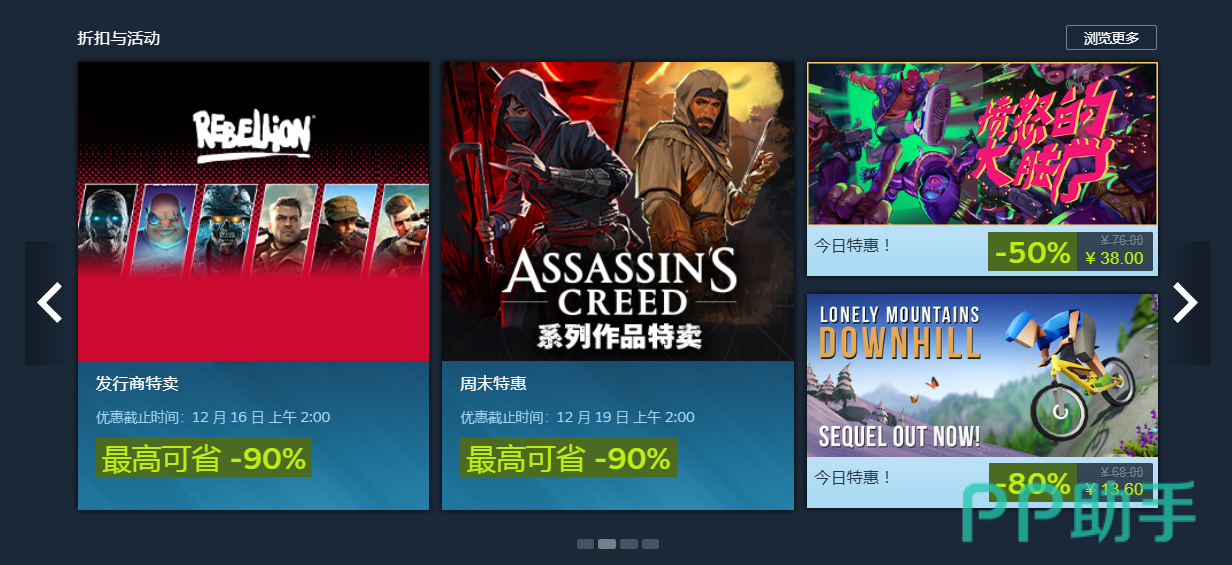1232x565 pixels.
Task: Click the -50% discount badge
Action: click(1032, 252)
